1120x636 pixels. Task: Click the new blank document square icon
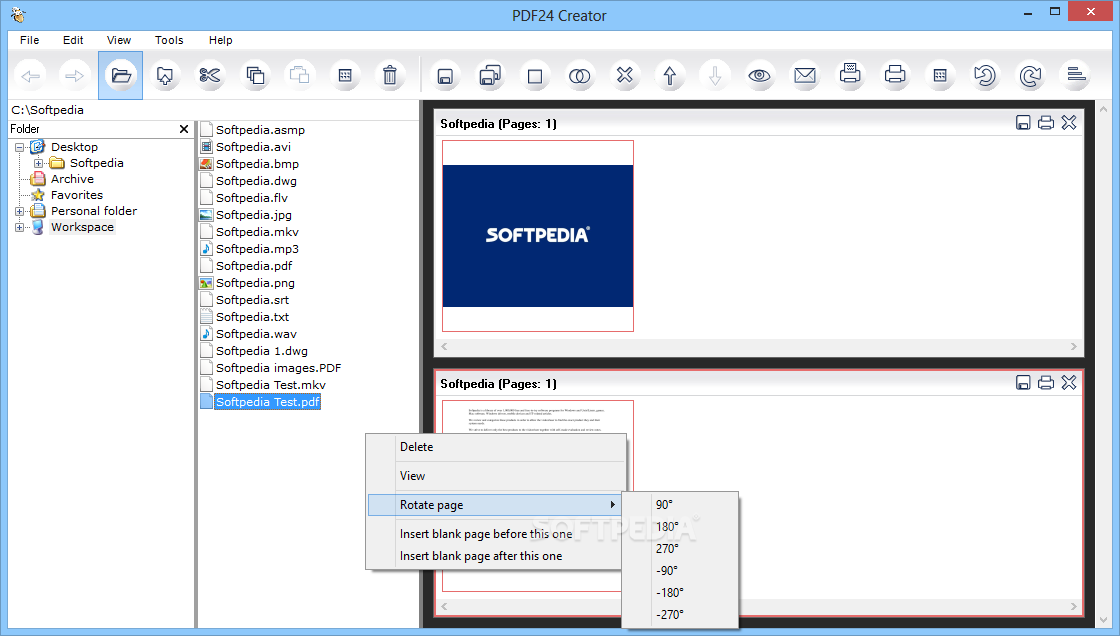click(x=534, y=76)
